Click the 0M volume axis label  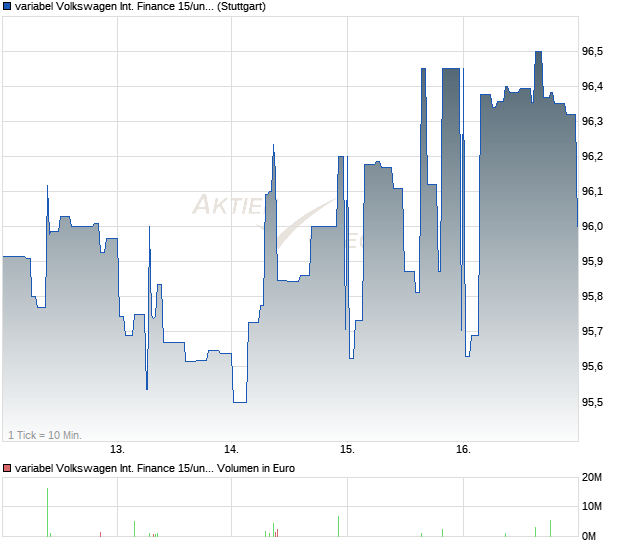click(x=593, y=537)
